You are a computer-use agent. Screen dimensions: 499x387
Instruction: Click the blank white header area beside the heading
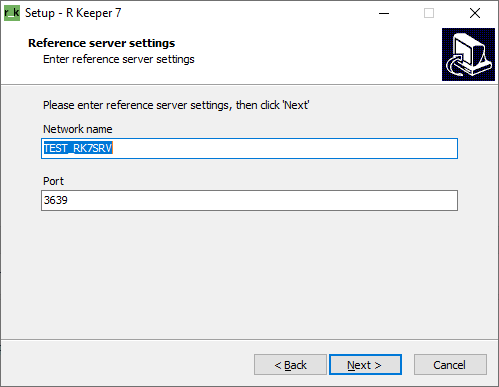(x=317, y=53)
